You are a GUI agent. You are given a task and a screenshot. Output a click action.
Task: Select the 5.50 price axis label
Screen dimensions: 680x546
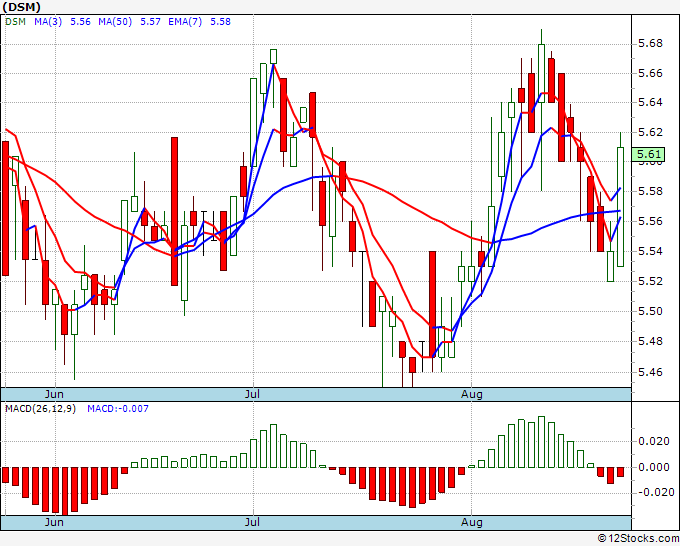click(x=651, y=311)
